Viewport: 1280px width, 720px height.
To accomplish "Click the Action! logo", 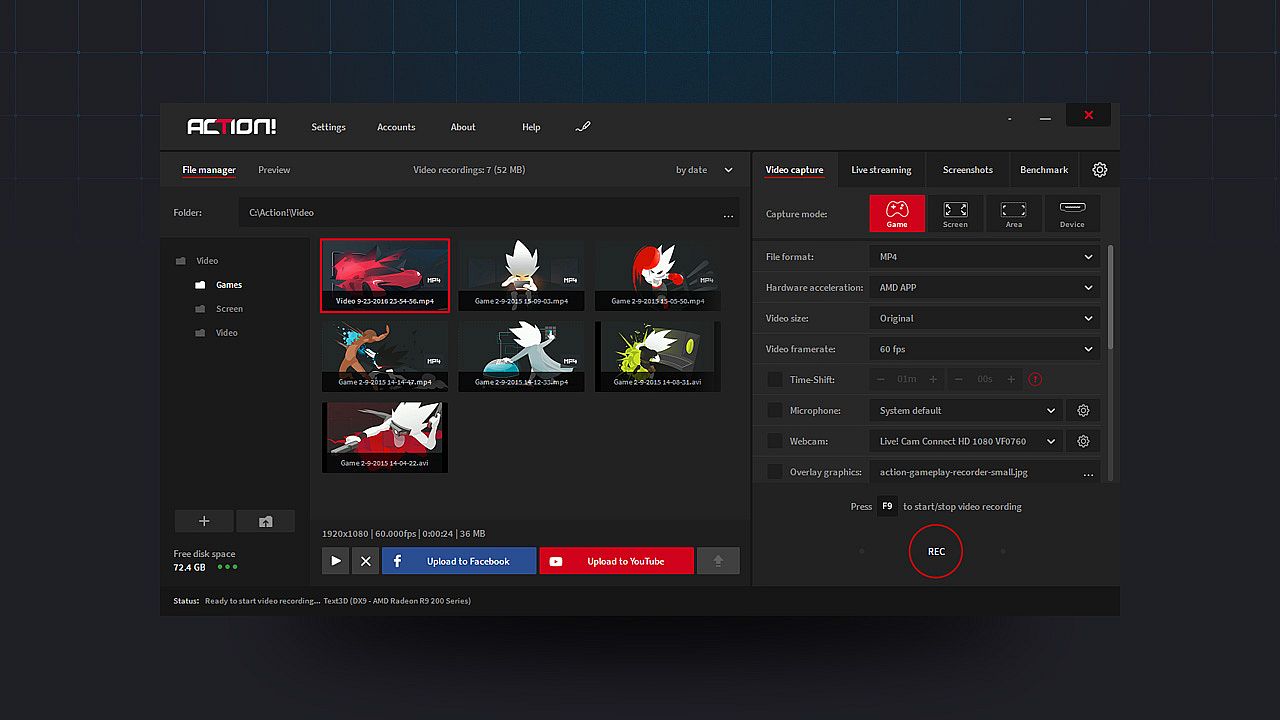I will pos(231,127).
